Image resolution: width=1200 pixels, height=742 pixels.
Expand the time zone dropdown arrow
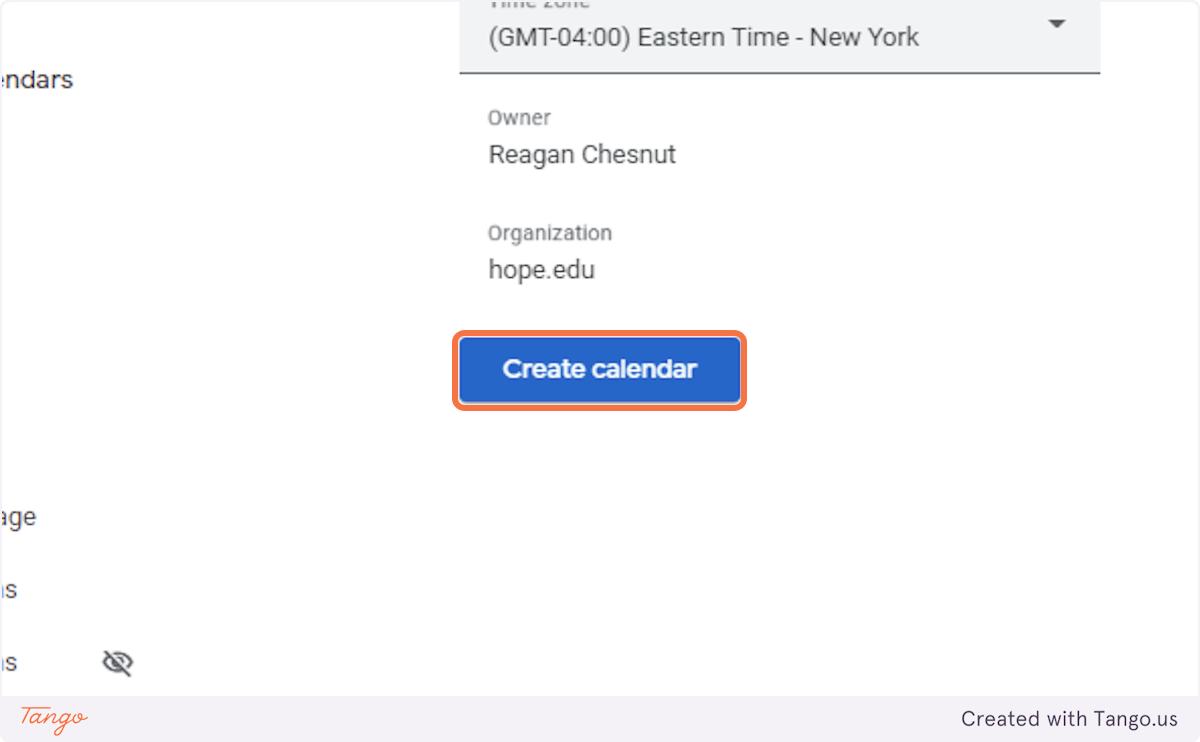(1057, 24)
